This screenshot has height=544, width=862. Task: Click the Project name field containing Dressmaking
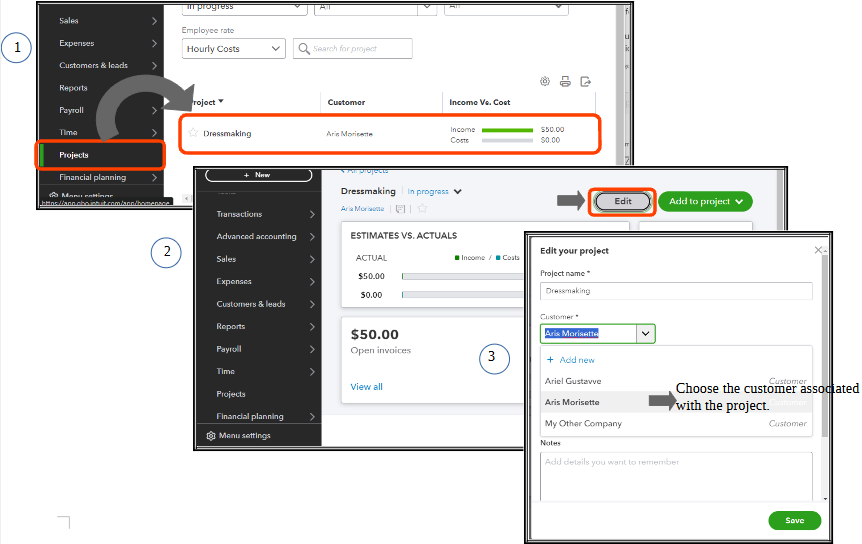[x=676, y=291]
